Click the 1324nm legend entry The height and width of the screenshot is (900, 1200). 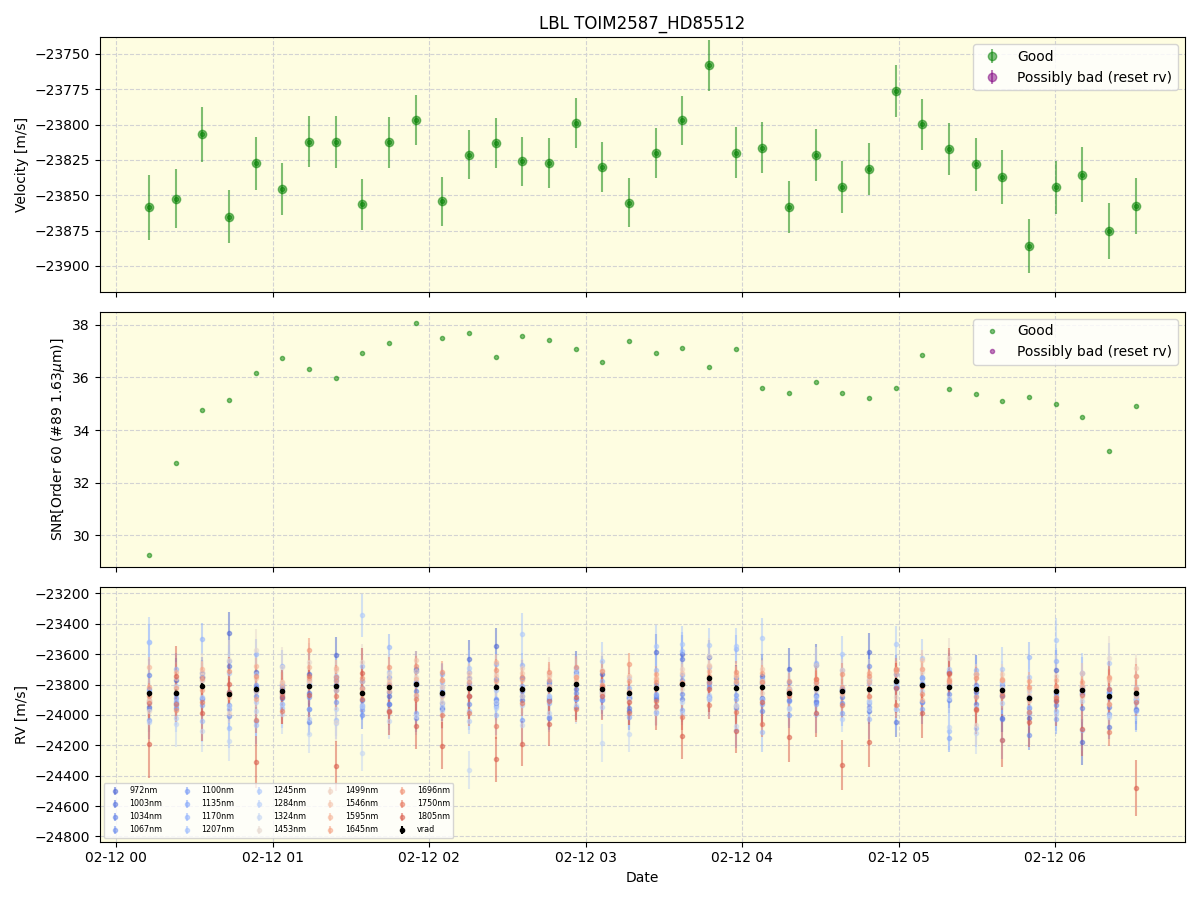coord(278,817)
